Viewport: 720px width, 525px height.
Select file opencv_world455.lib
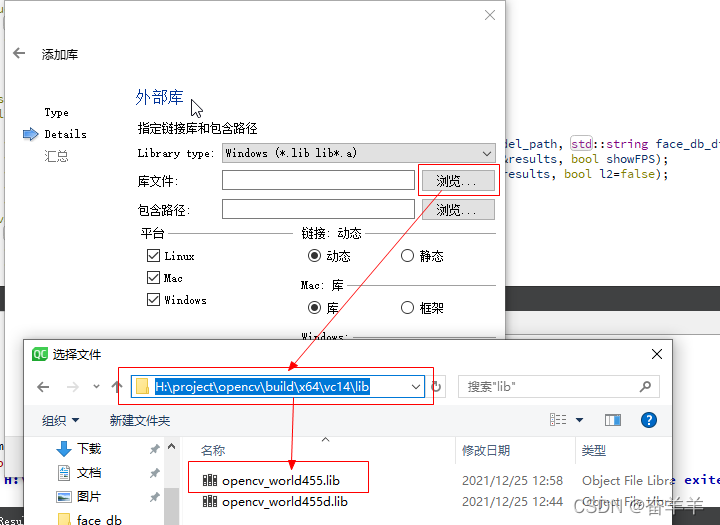coord(280,480)
